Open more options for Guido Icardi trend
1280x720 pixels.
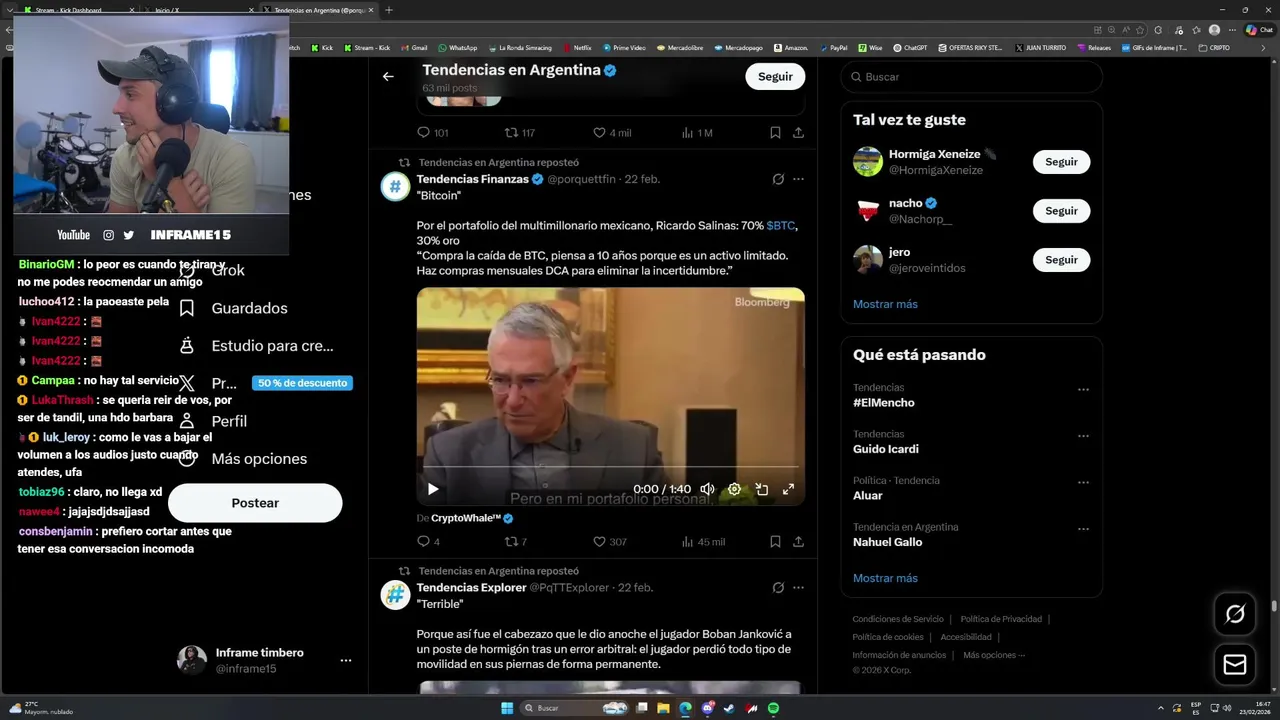1083,436
